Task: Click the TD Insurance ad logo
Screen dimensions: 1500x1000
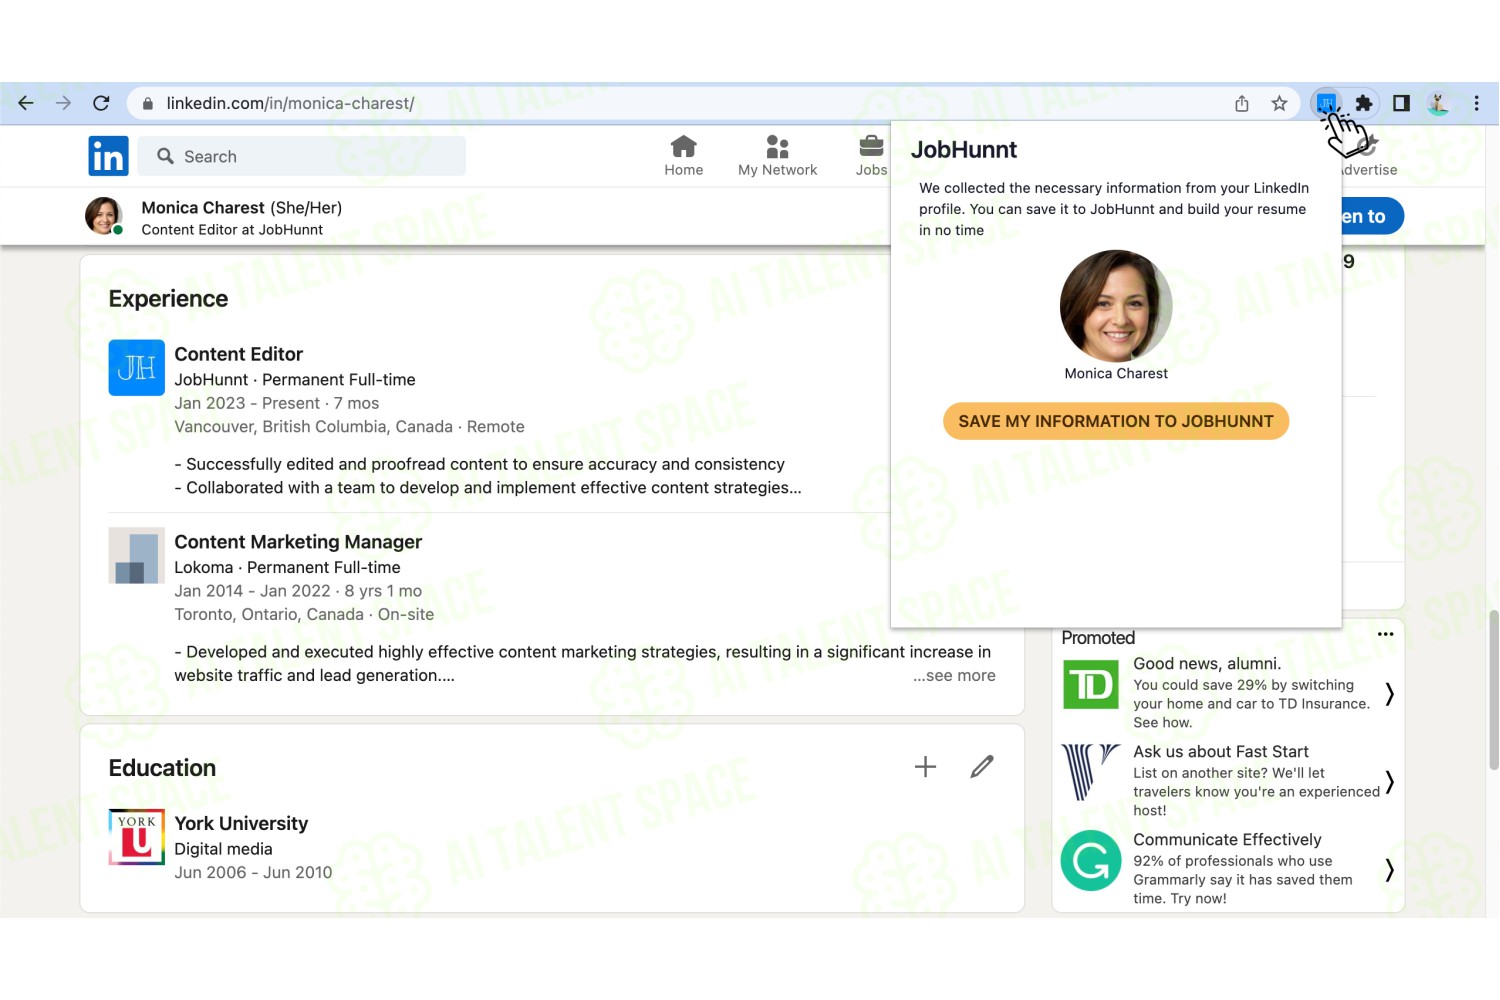Action: click(1091, 685)
